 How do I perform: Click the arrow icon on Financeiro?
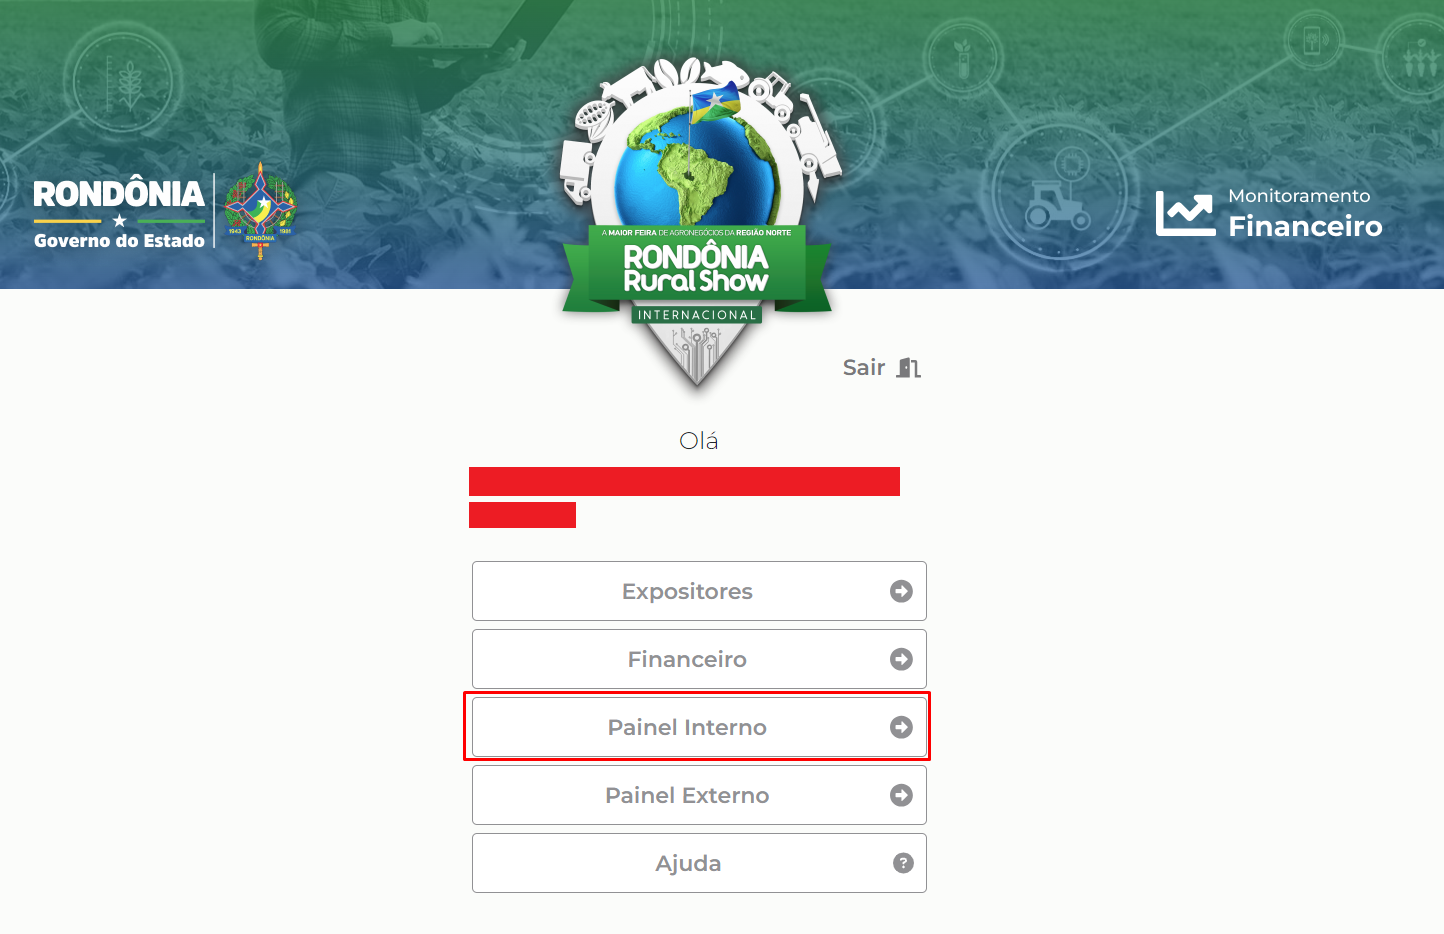901,659
